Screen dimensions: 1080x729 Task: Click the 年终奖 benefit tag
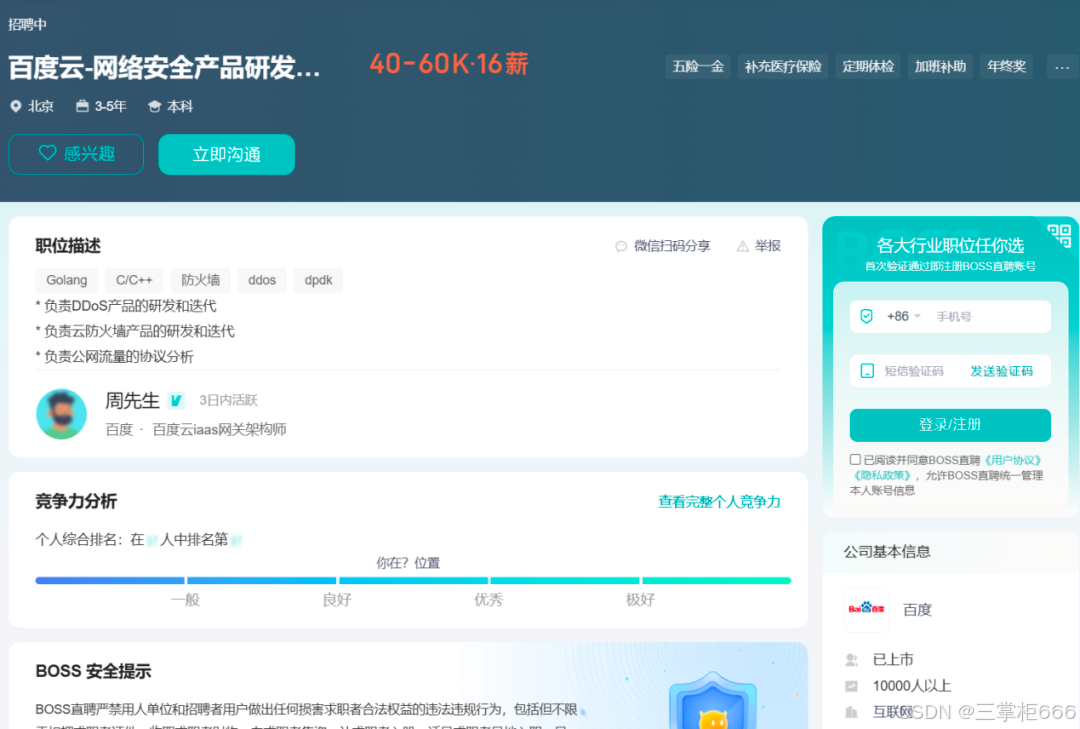tap(1006, 67)
